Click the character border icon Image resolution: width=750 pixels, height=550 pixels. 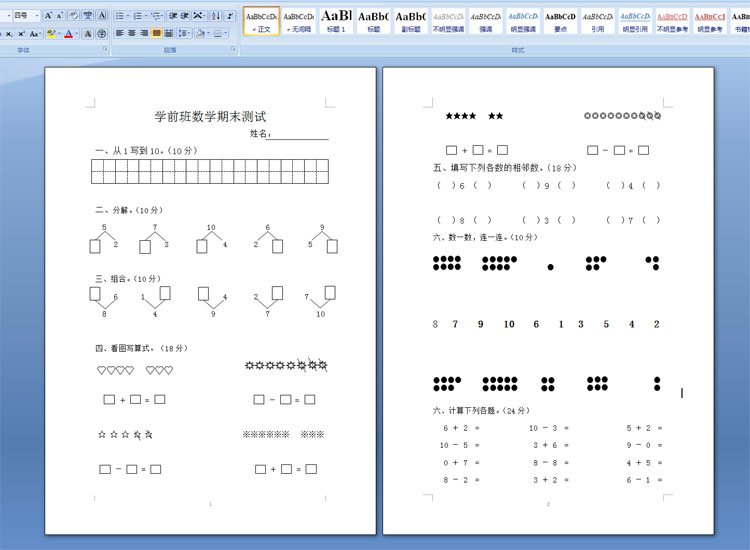(102, 16)
